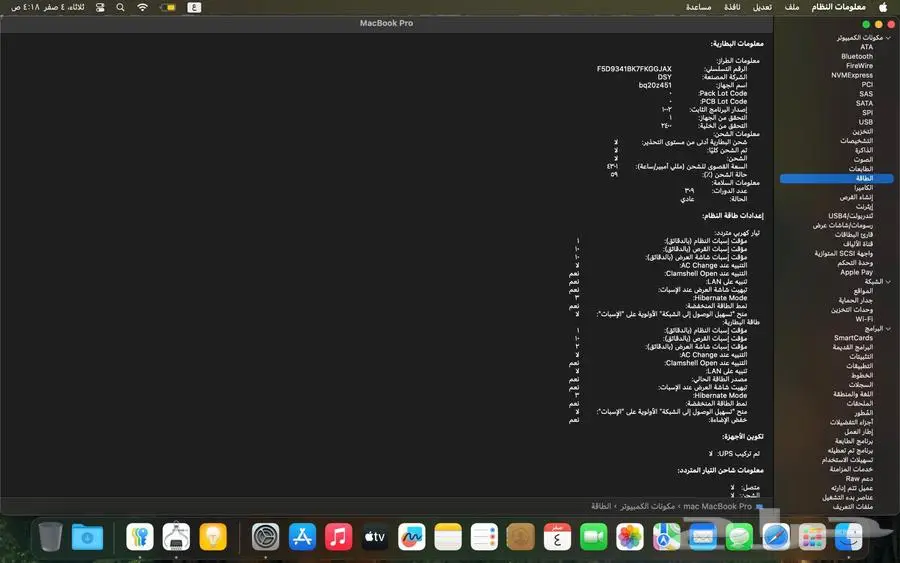
Task: Select Wi-Fi under الشبكة in the sidebar
Action: [x=864, y=319]
